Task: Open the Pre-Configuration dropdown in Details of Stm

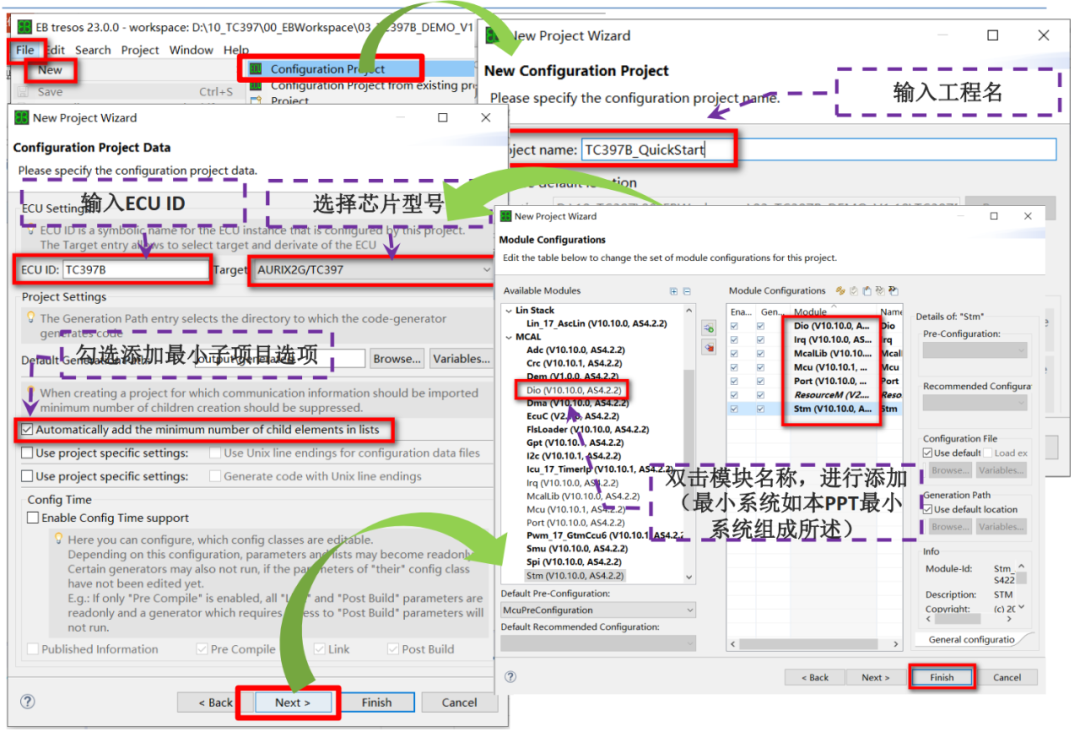Action: point(975,351)
